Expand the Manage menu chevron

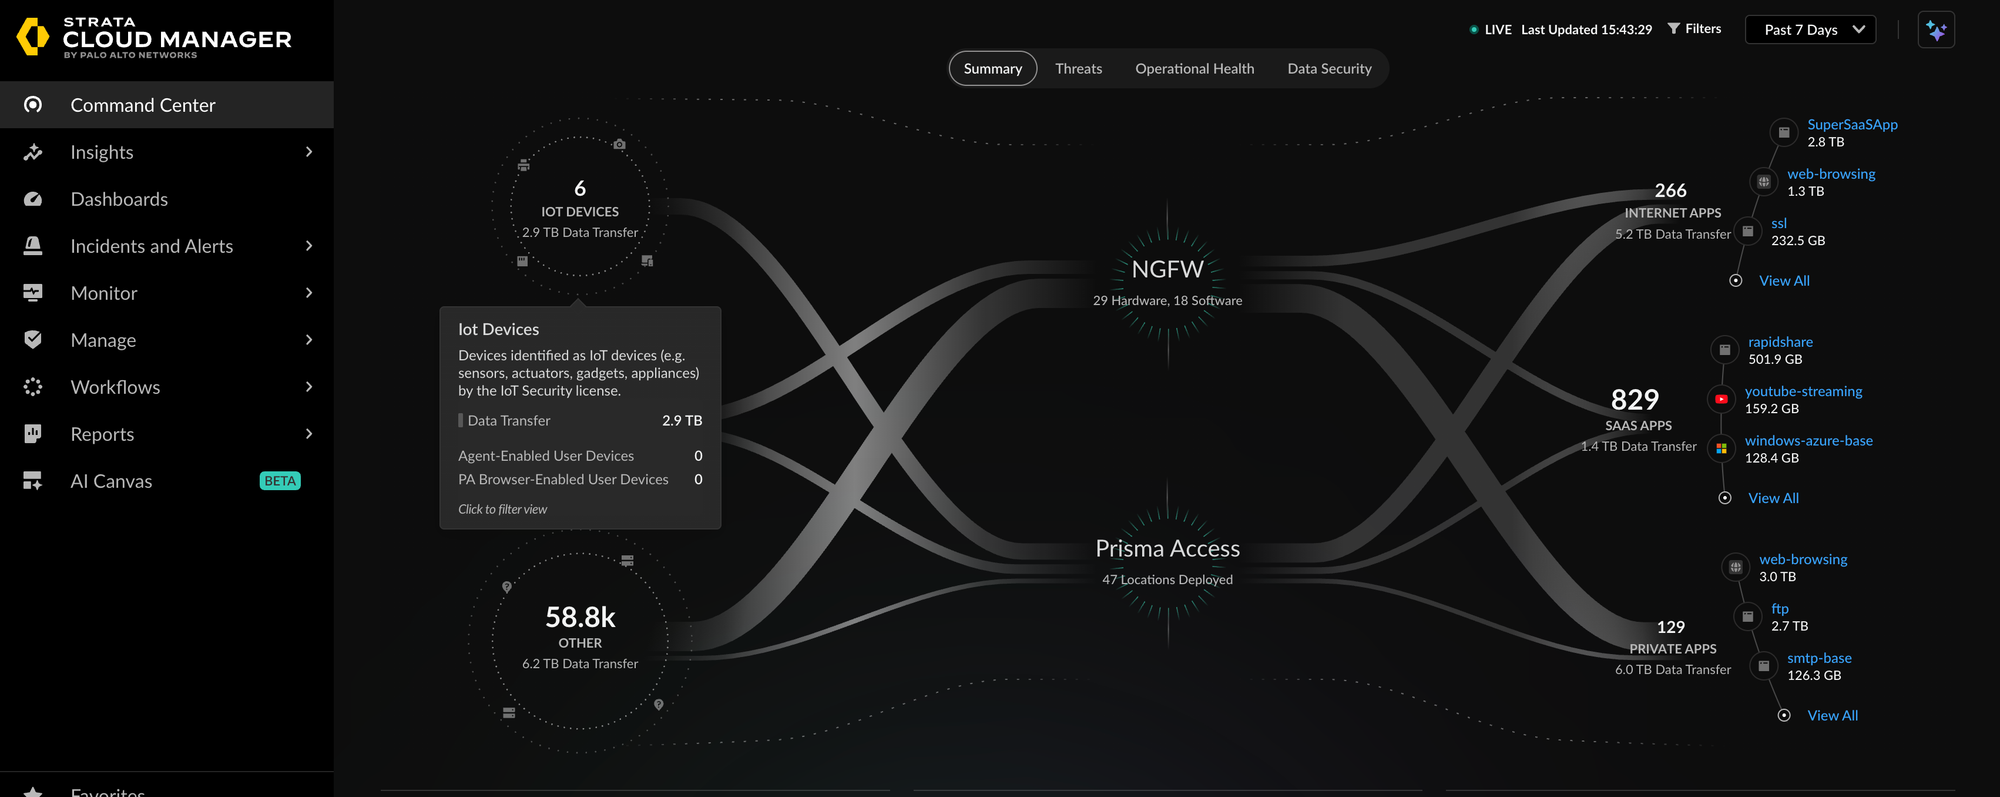[x=309, y=340]
